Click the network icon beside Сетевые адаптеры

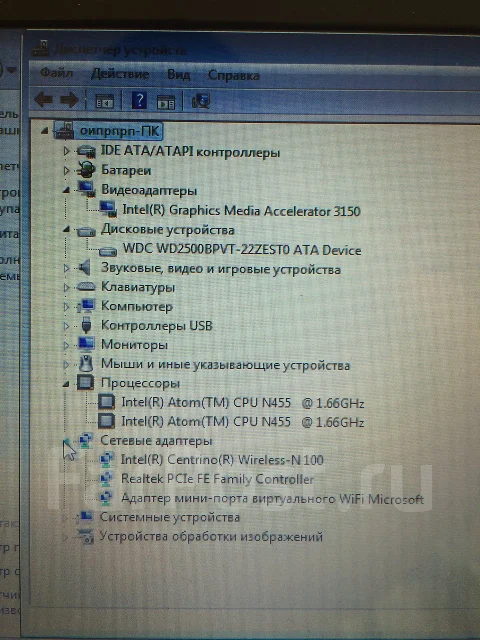click(86, 440)
